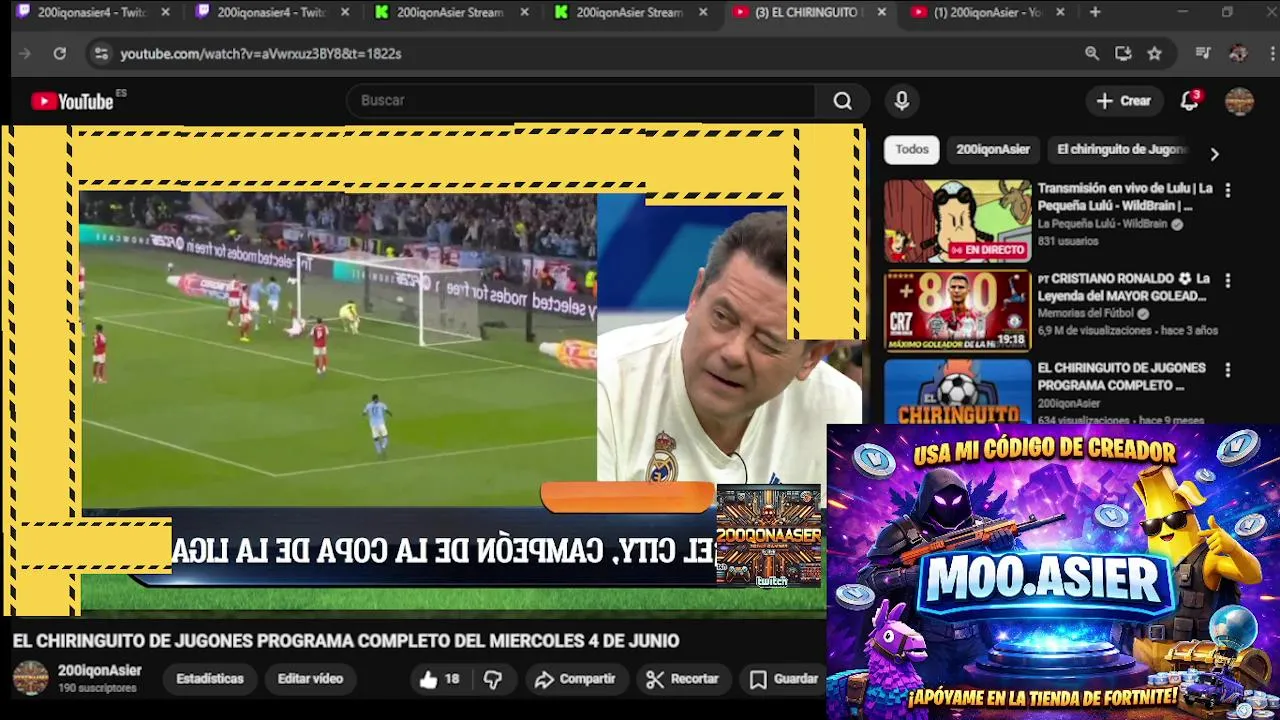Select the 'Todos' filter chip

click(x=912, y=149)
